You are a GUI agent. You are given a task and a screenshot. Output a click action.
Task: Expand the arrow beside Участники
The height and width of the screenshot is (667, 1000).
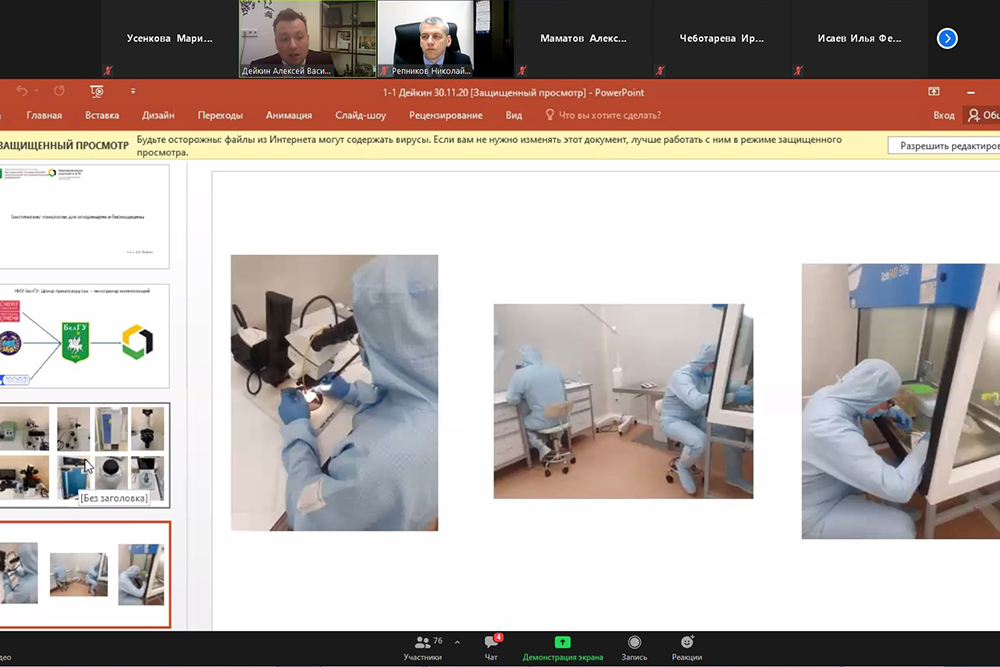tap(457, 642)
